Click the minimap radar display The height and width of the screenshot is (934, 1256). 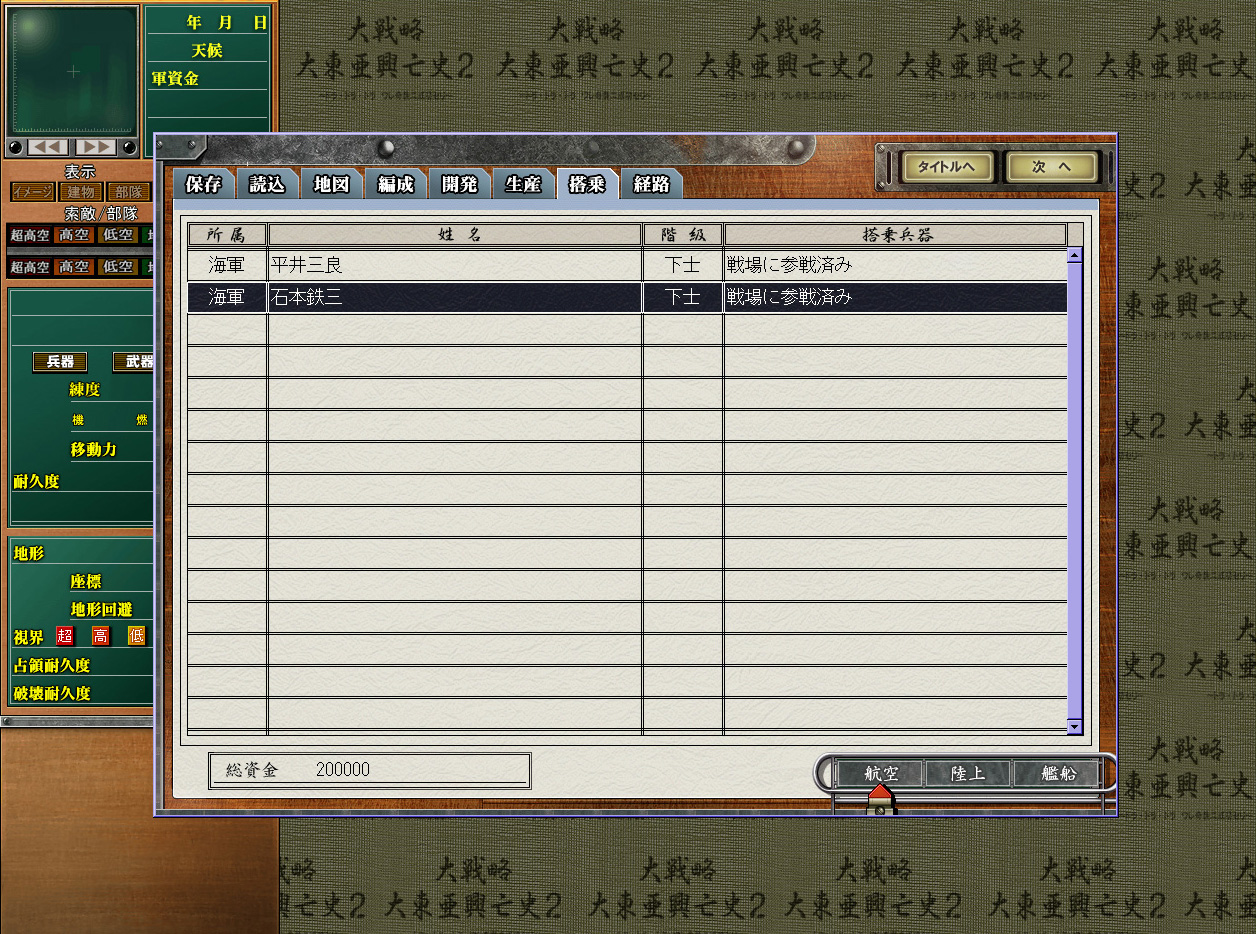(x=73, y=71)
